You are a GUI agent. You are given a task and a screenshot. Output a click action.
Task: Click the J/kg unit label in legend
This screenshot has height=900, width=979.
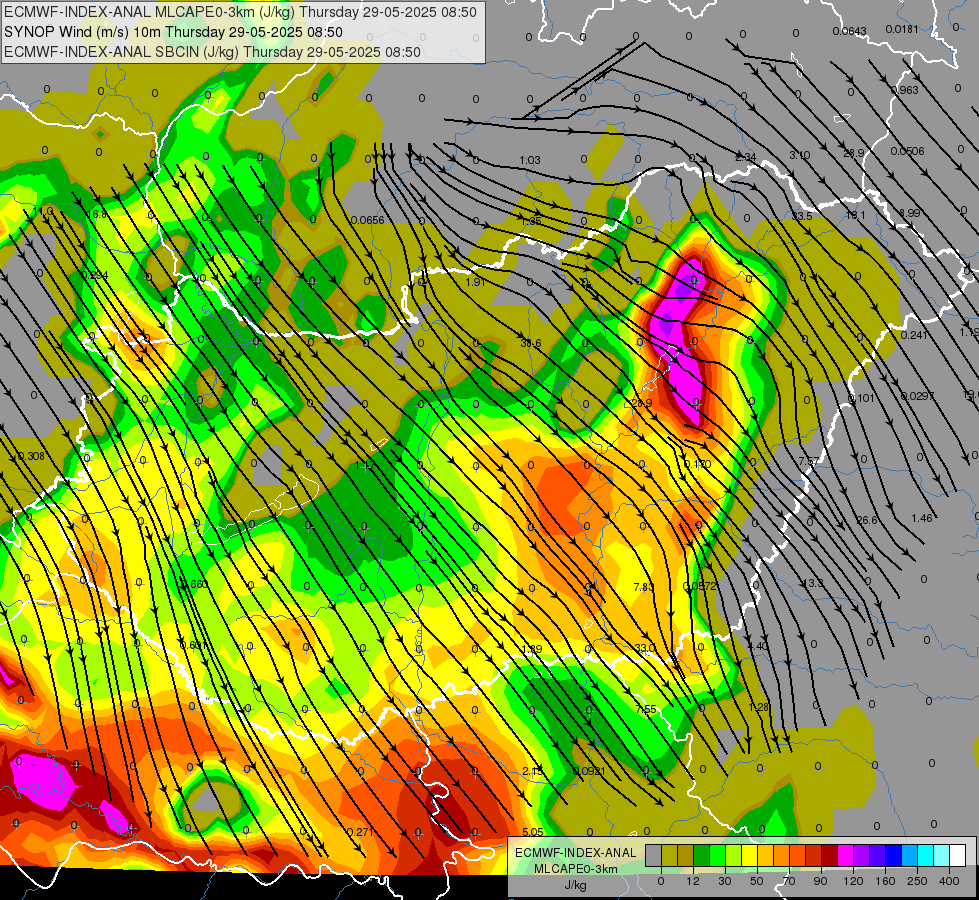[575, 885]
